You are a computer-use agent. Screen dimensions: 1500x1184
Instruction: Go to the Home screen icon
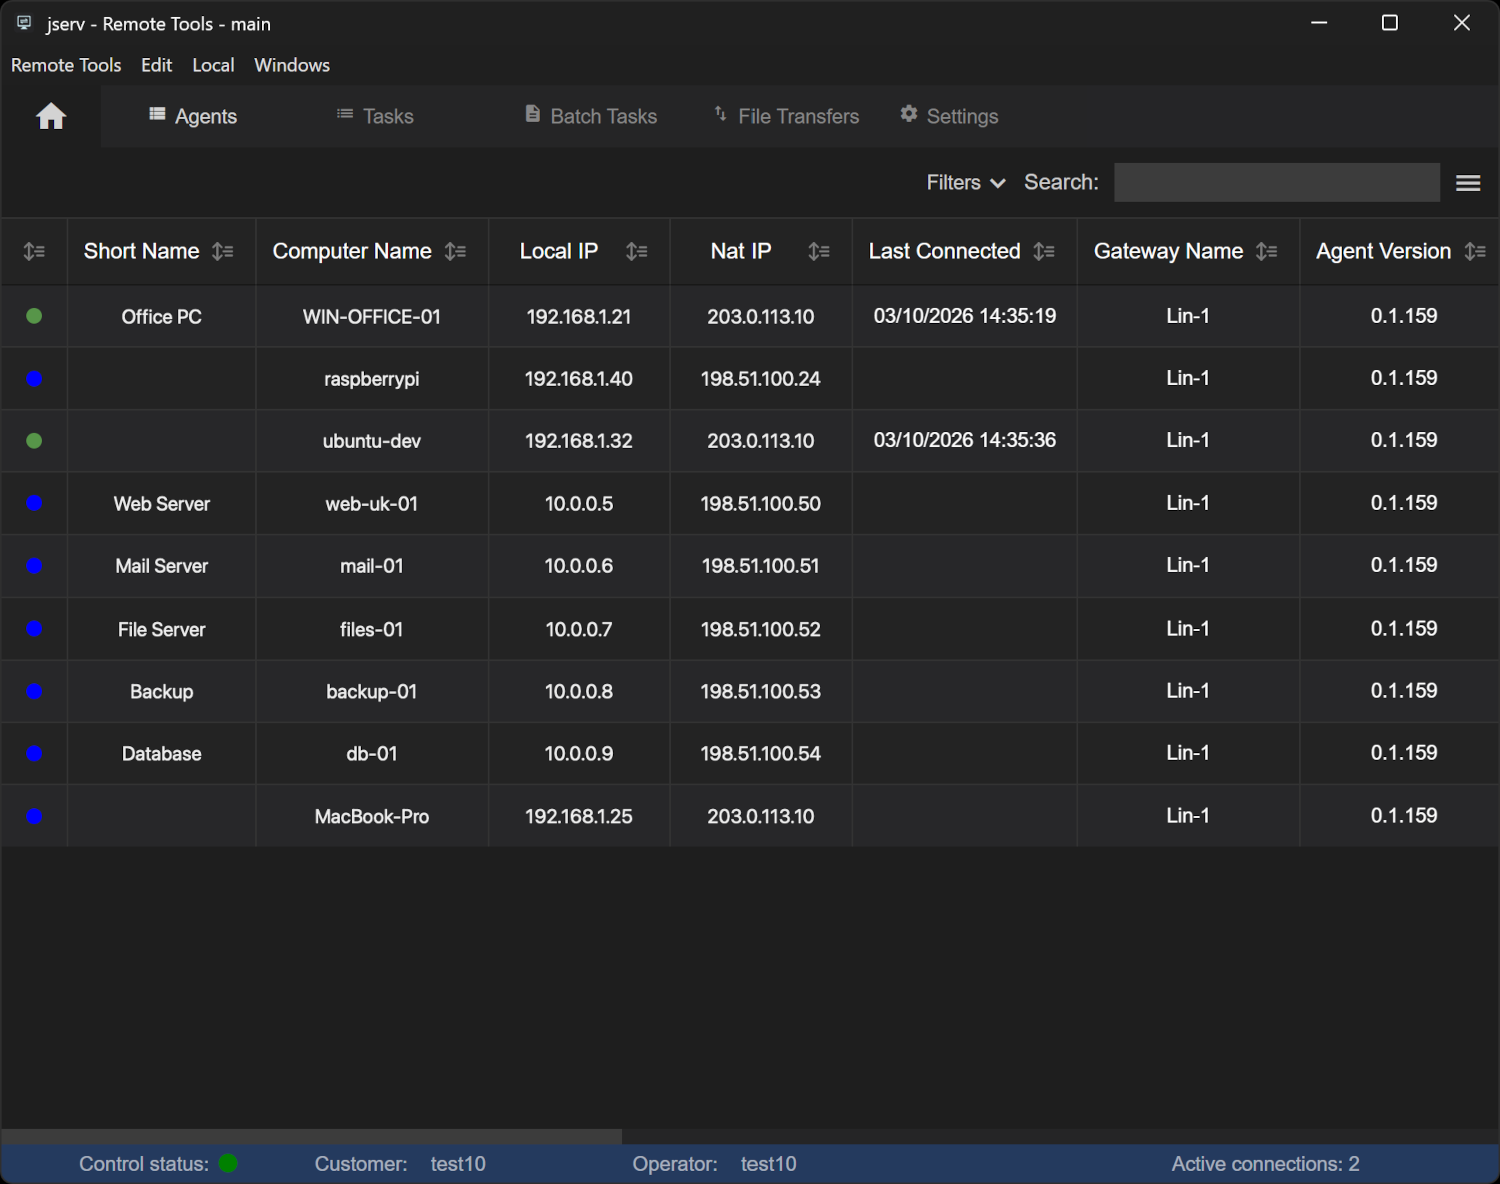tap(51, 117)
